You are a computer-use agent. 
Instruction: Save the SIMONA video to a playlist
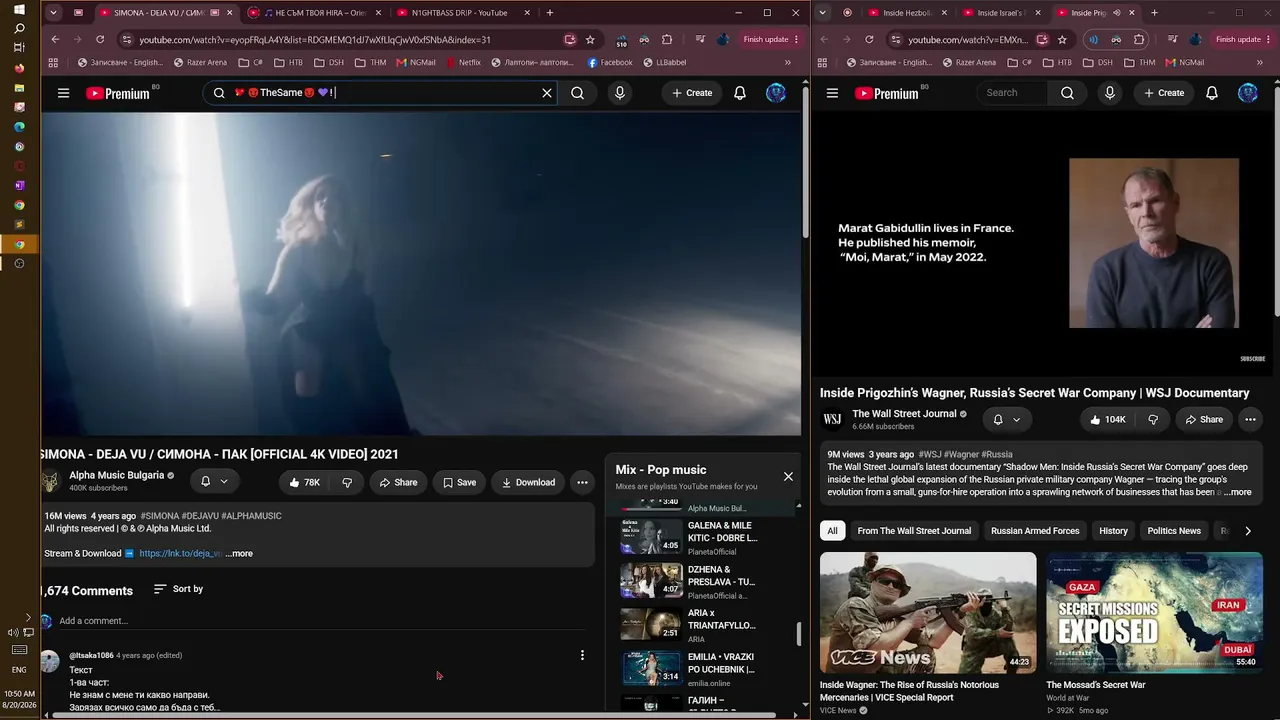click(459, 482)
